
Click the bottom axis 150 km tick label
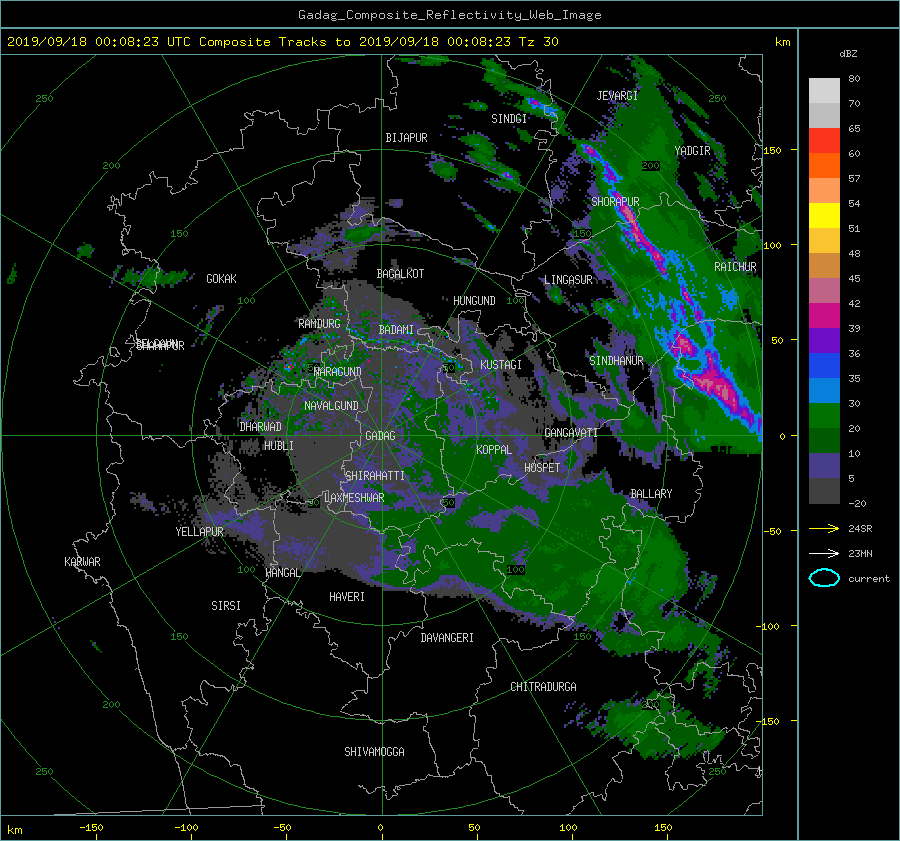(x=663, y=828)
